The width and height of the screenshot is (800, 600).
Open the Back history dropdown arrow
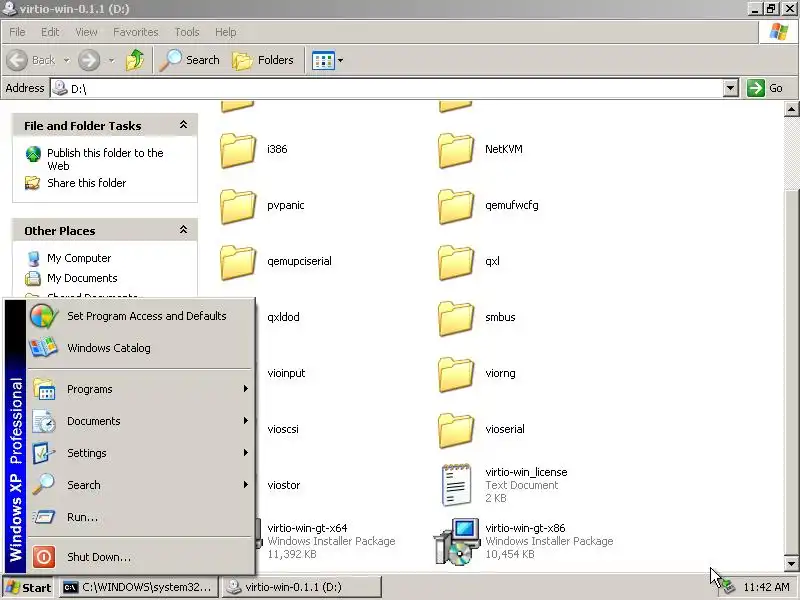tap(67, 61)
